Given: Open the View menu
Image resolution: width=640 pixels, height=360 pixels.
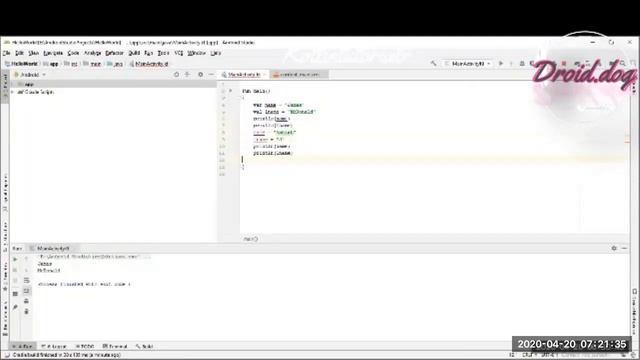Looking at the screenshot, I should pyautogui.click(x=33, y=53).
